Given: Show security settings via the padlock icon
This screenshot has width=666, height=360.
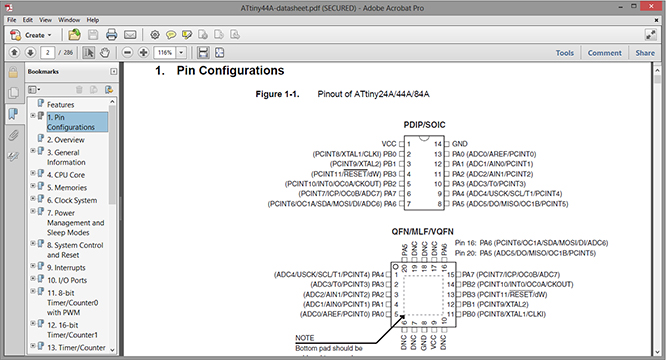Looking at the screenshot, I should tap(13, 72).
